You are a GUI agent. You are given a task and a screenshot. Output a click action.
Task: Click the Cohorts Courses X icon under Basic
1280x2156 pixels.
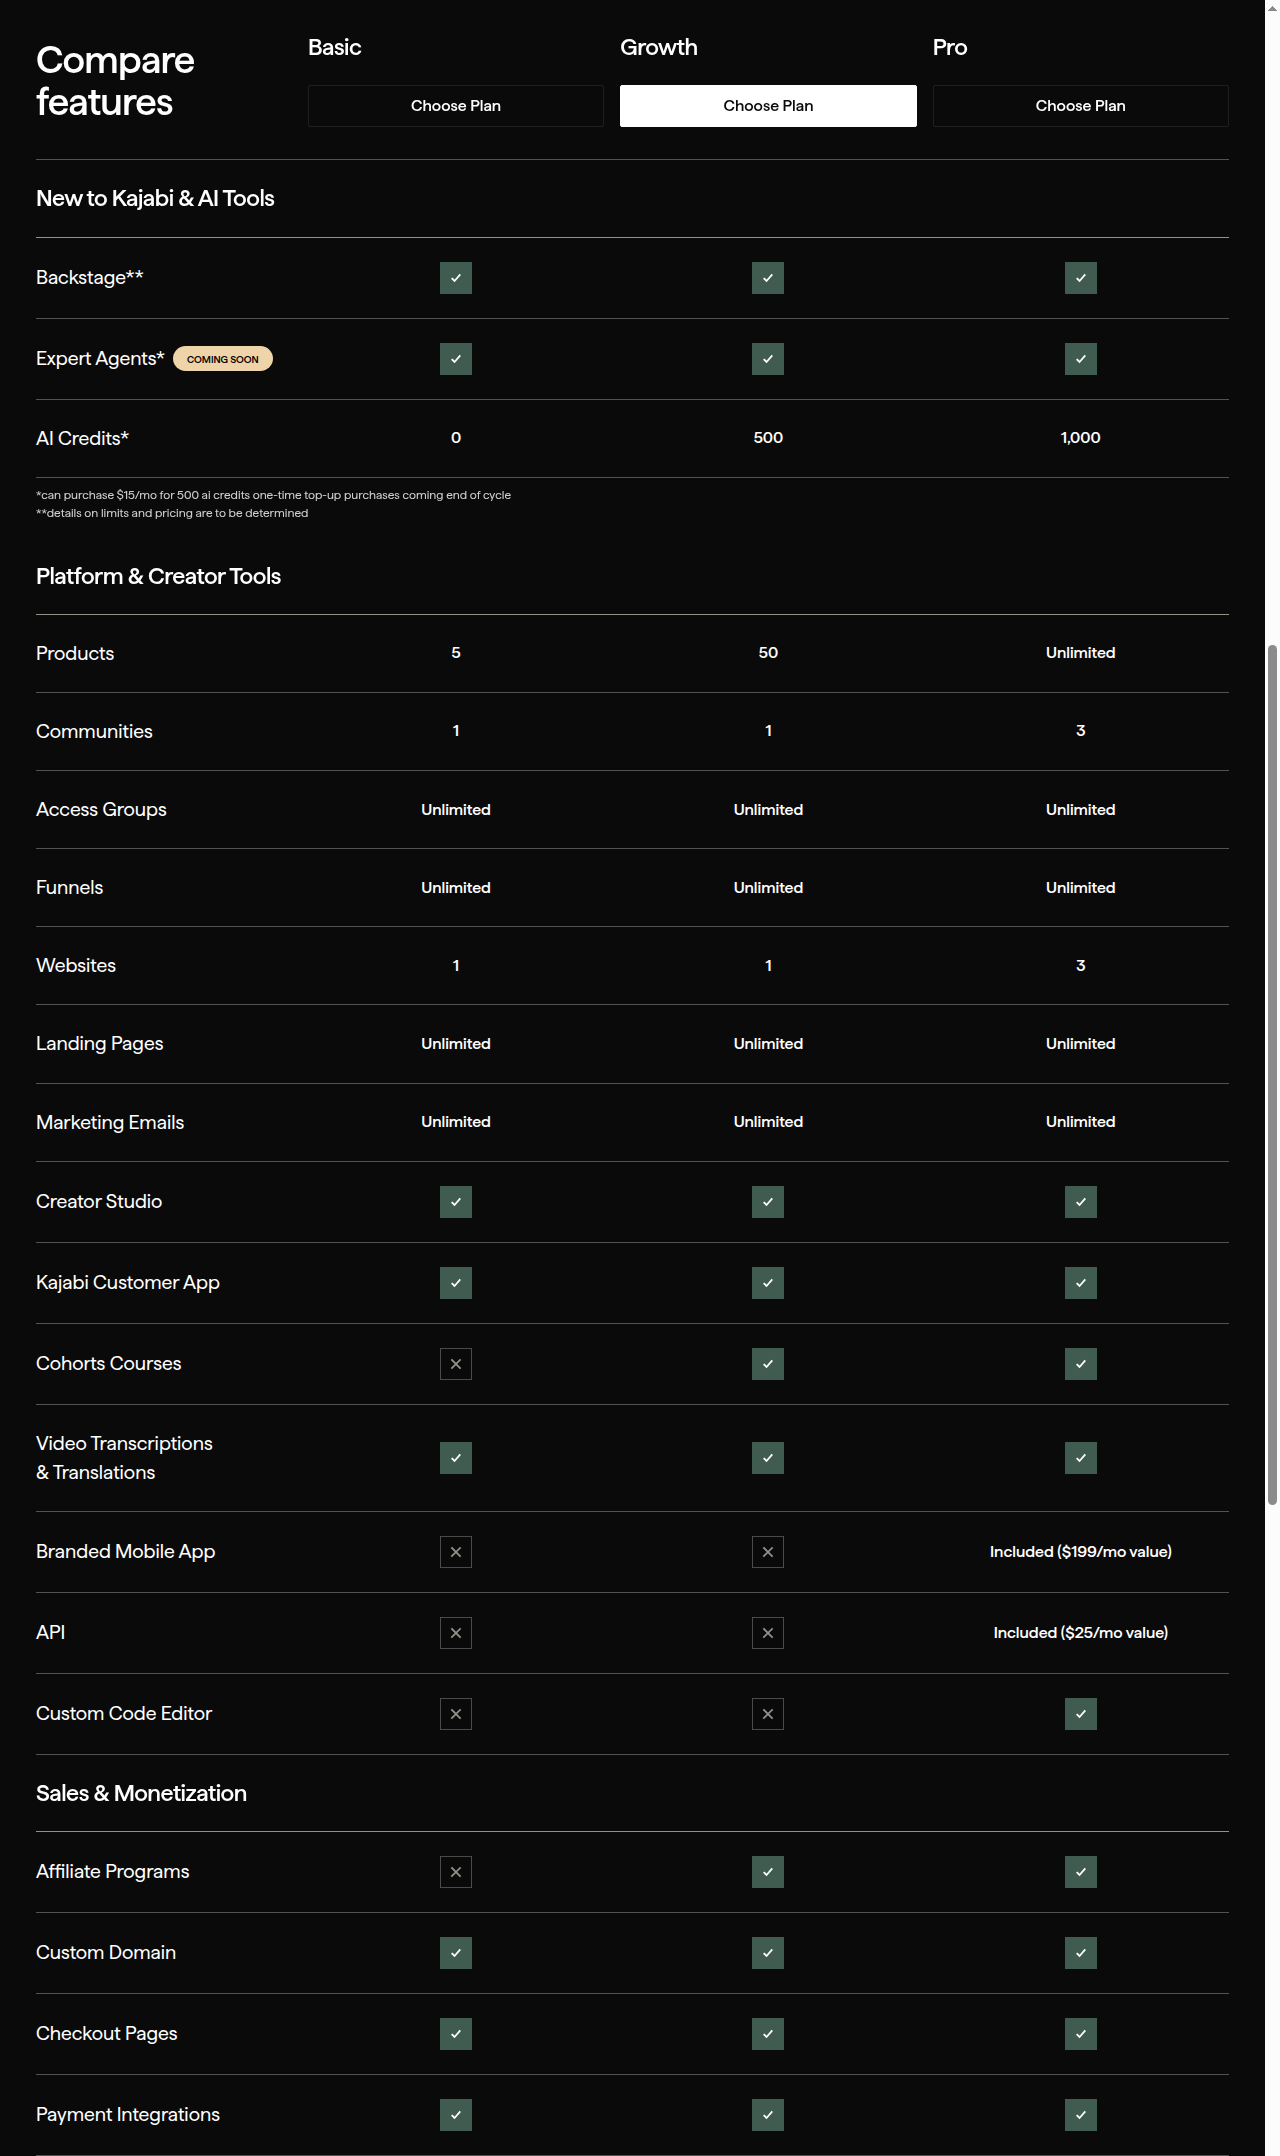(456, 1364)
